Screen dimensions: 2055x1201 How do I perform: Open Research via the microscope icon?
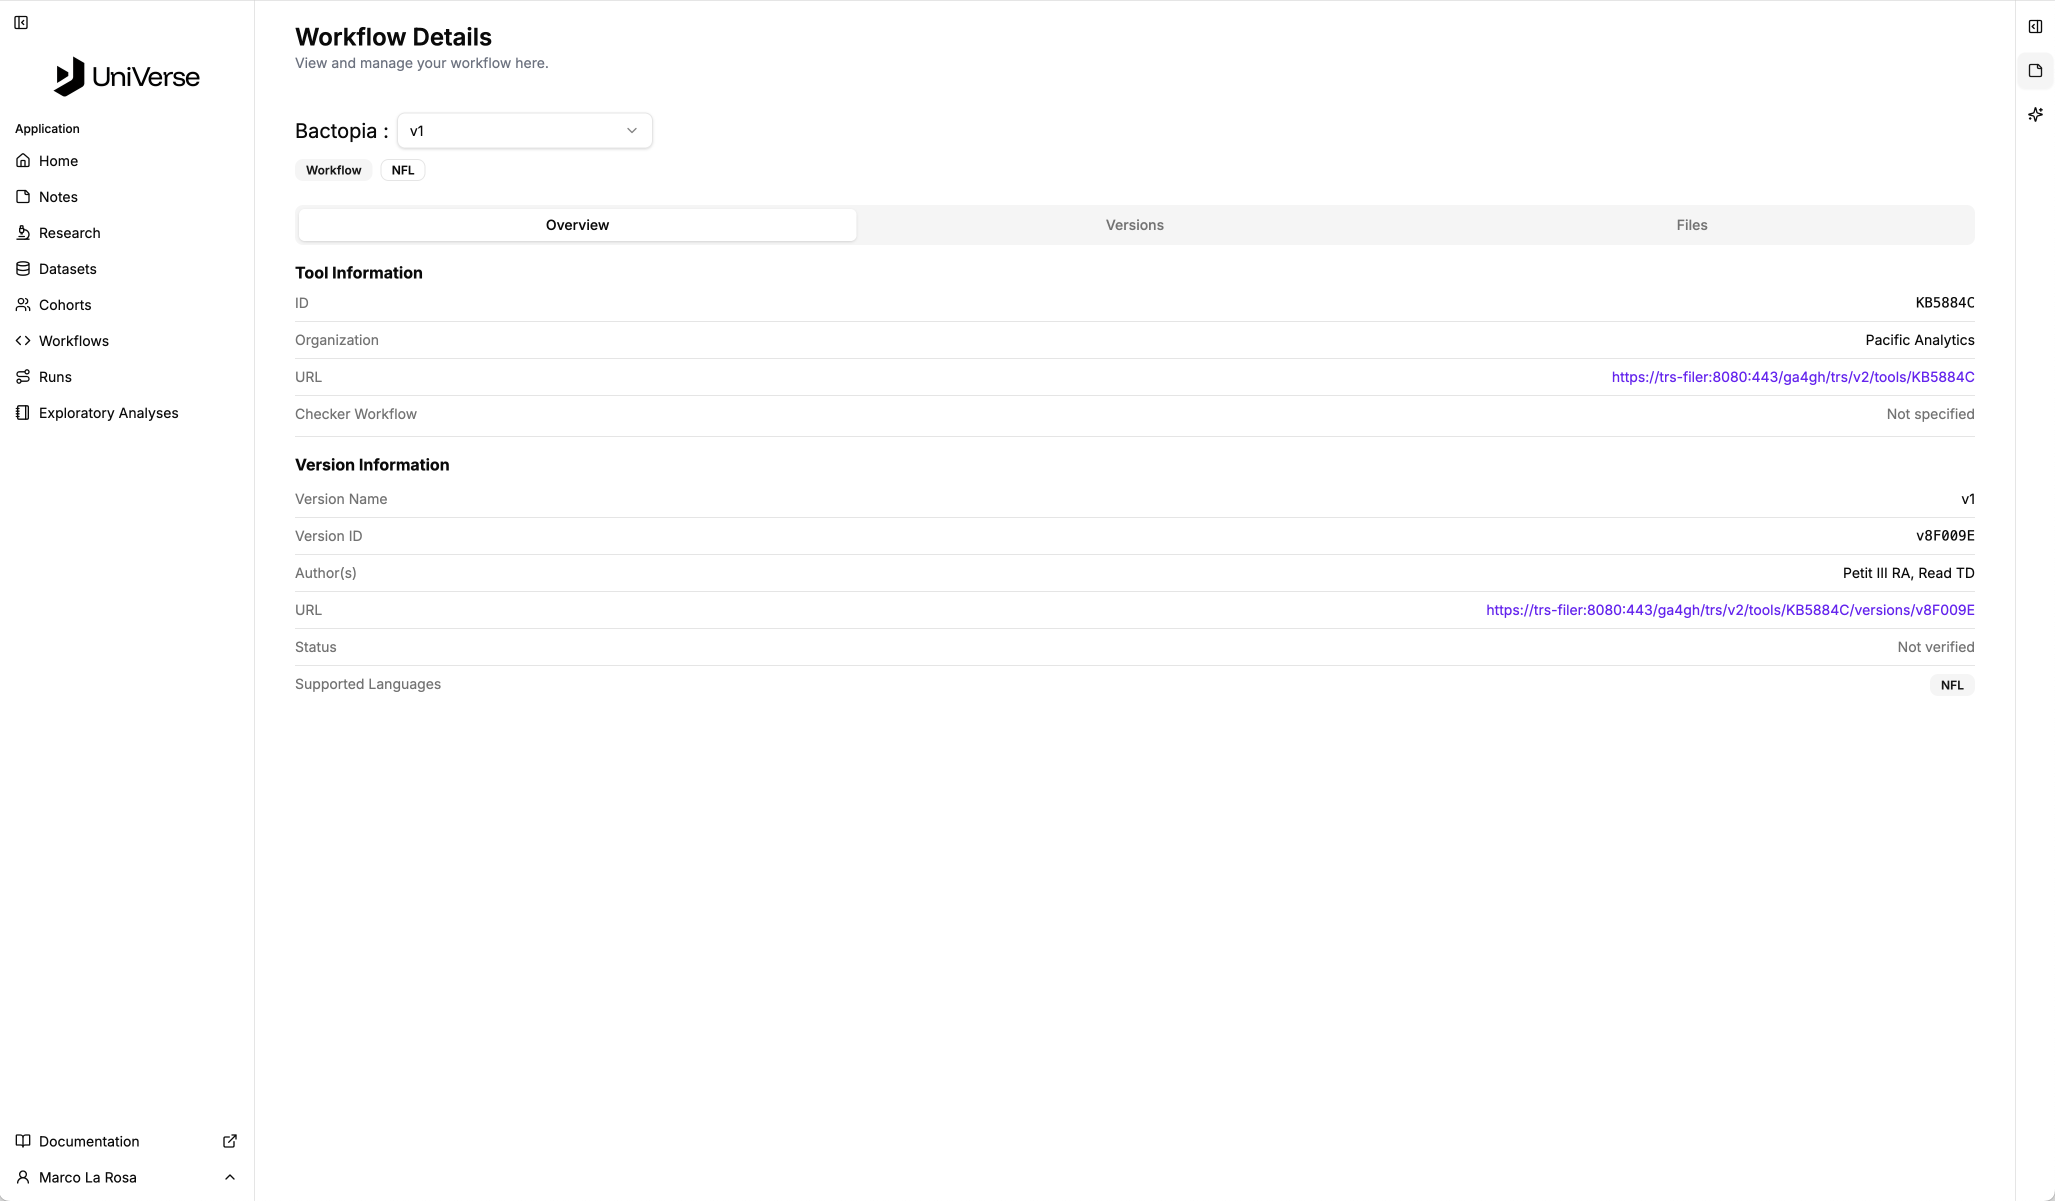click(23, 233)
